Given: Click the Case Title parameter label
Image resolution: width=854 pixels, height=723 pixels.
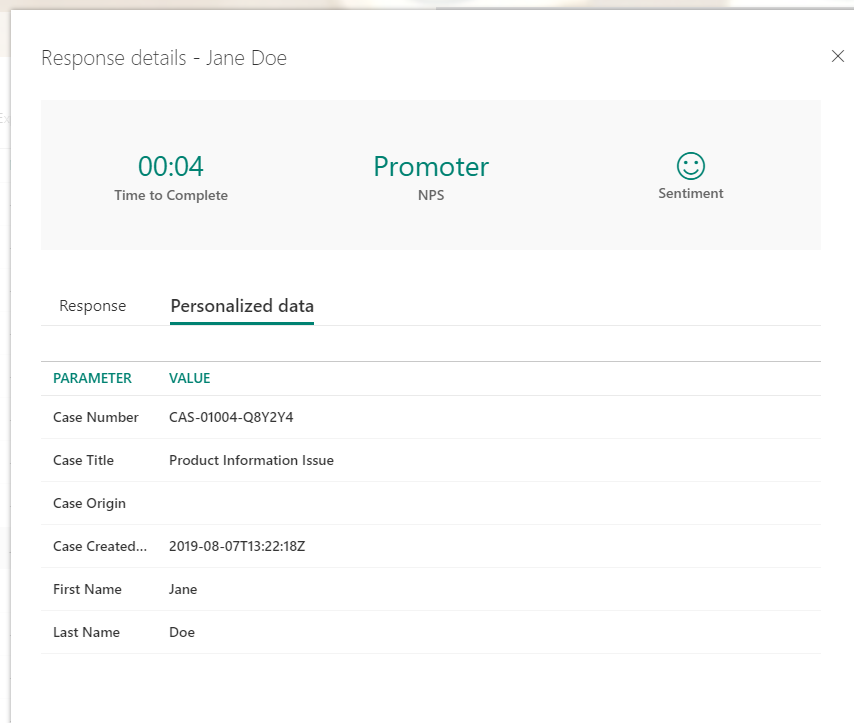Looking at the screenshot, I should click(x=83, y=460).
